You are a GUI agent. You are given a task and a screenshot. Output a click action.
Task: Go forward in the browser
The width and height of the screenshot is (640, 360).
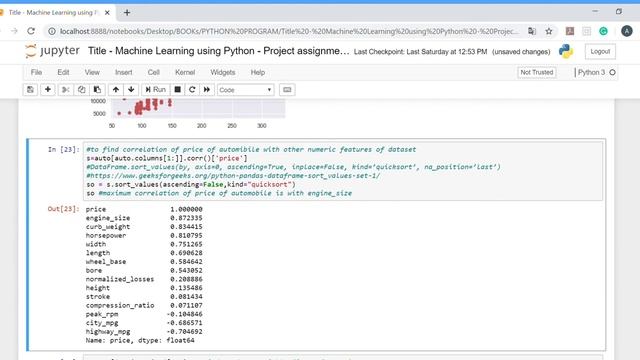tap(14, 31)
